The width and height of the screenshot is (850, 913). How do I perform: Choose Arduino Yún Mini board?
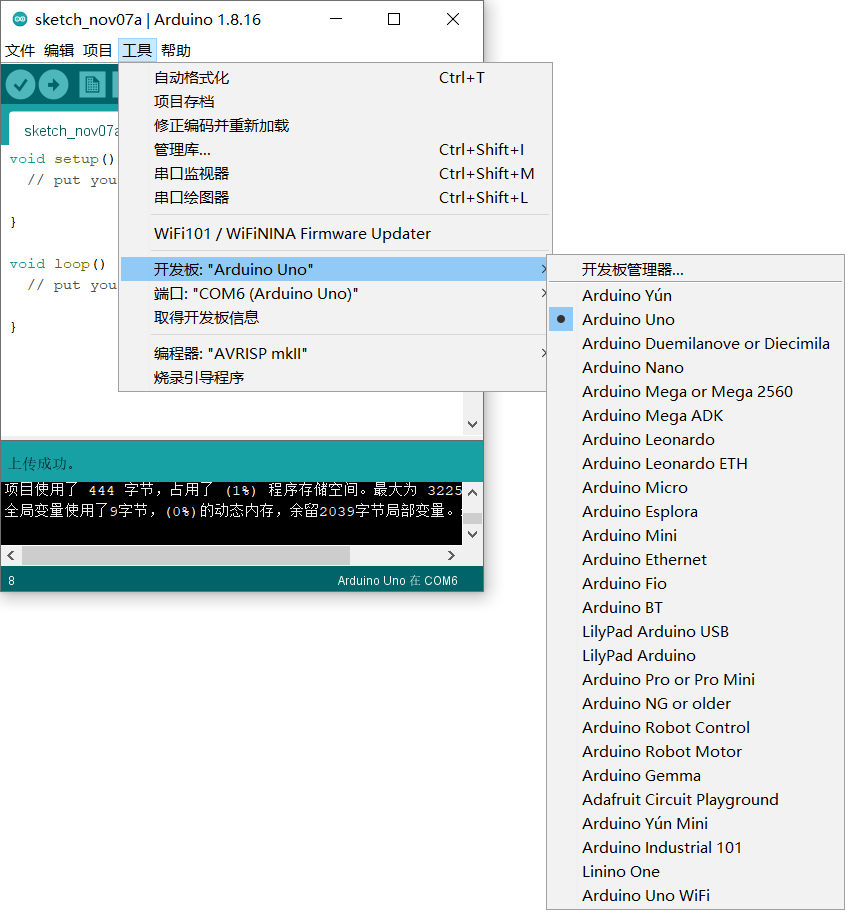696,823
